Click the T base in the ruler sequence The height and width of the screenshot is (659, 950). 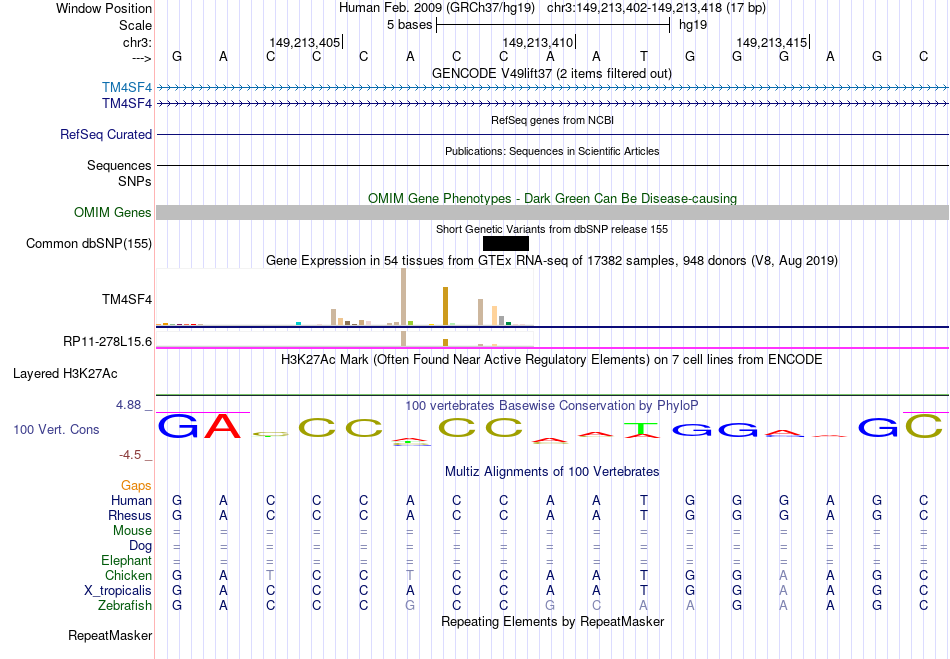pyautogui.click(x=643, y=56)
